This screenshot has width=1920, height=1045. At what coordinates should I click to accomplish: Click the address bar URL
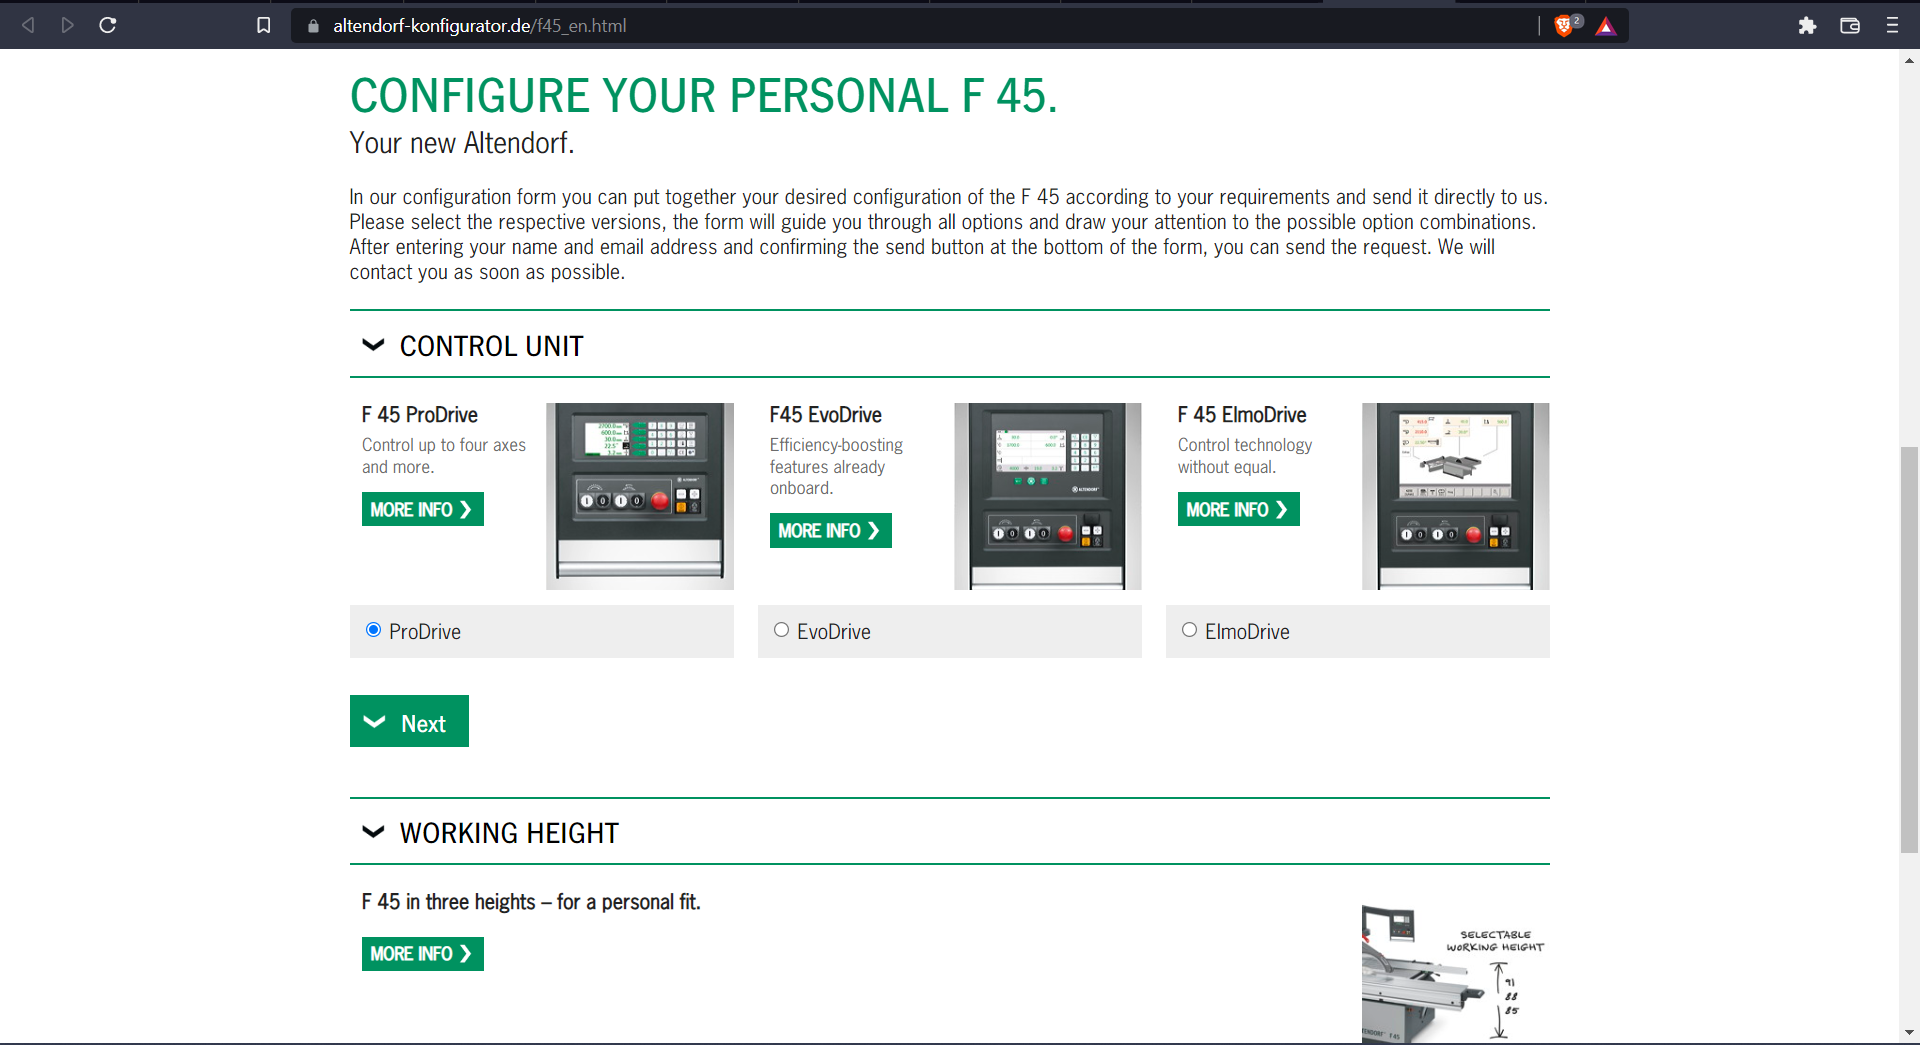click(x=480, y=25)
